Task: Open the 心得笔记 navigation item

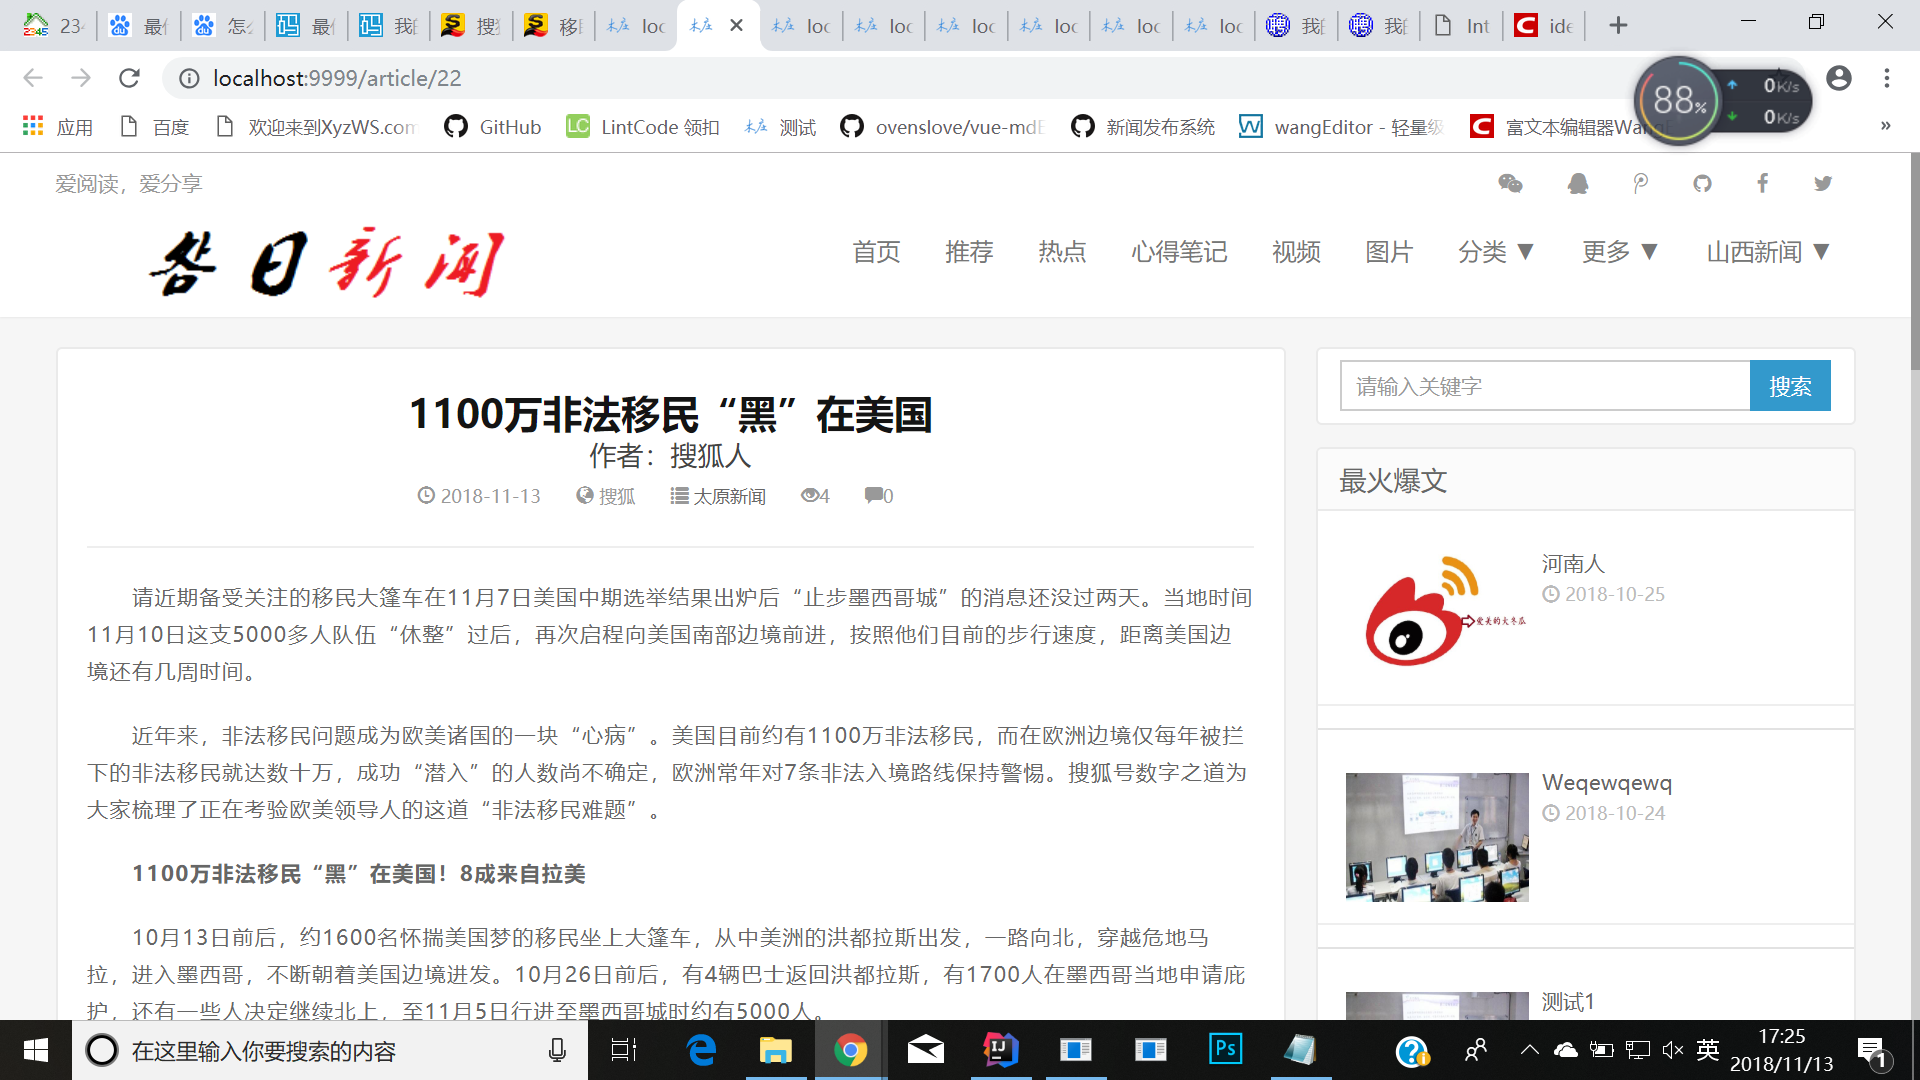Action: (x=1179, y=252)
